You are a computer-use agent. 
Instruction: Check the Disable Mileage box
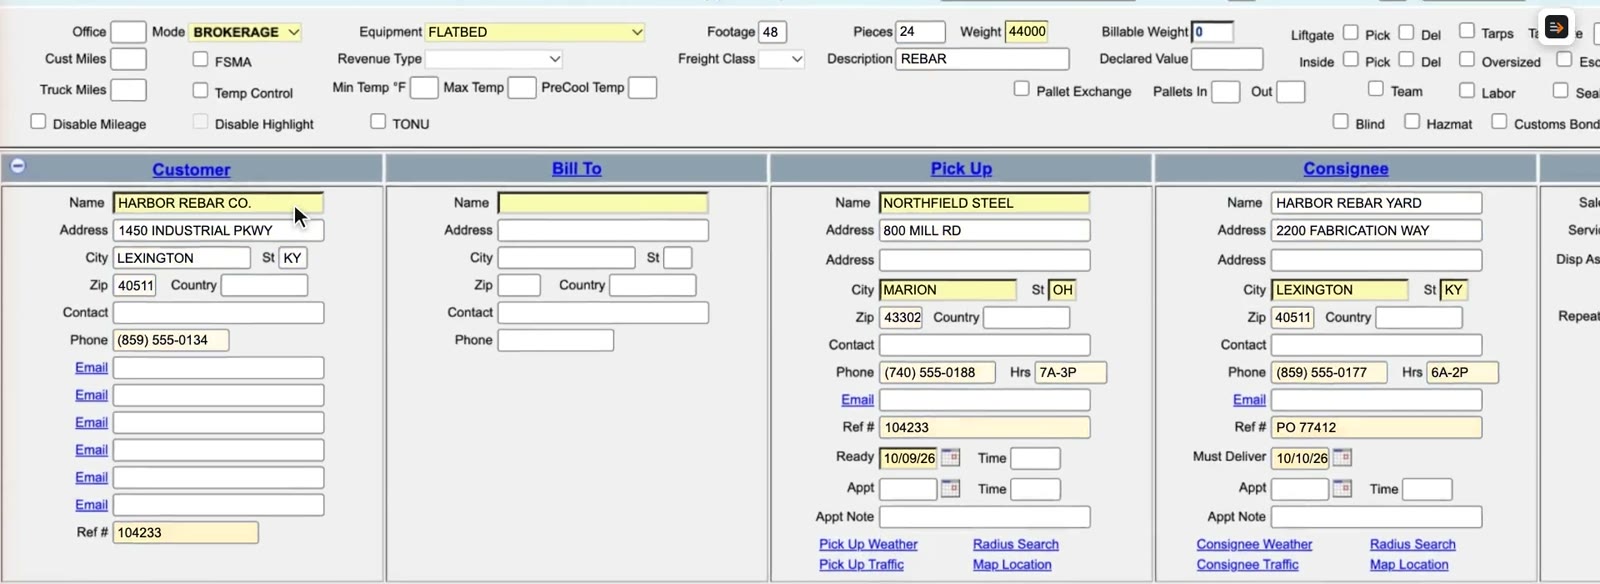click(38, 122)
